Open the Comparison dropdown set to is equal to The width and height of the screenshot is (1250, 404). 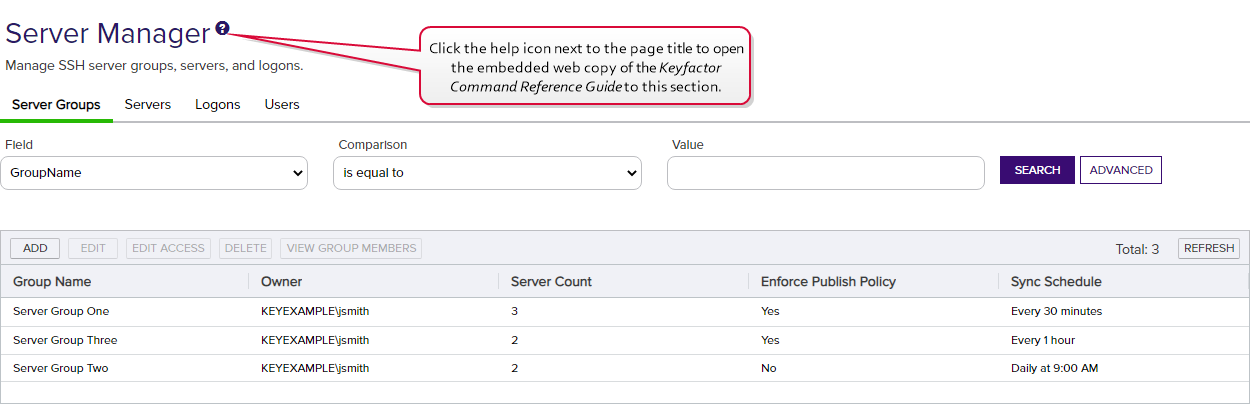click(x=487, y=173)
